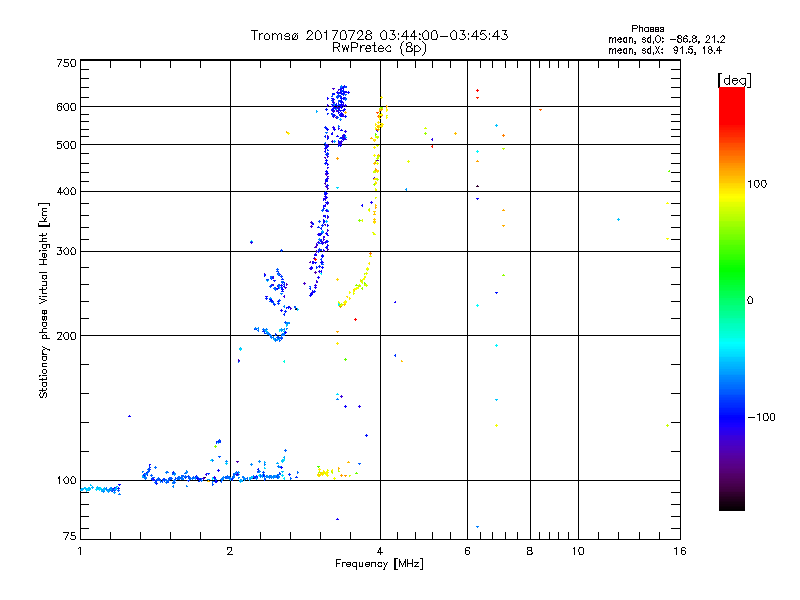800x600 pixels.
Task: Click the '[deg]' colorbar unit label
Action: click(734, 80)
